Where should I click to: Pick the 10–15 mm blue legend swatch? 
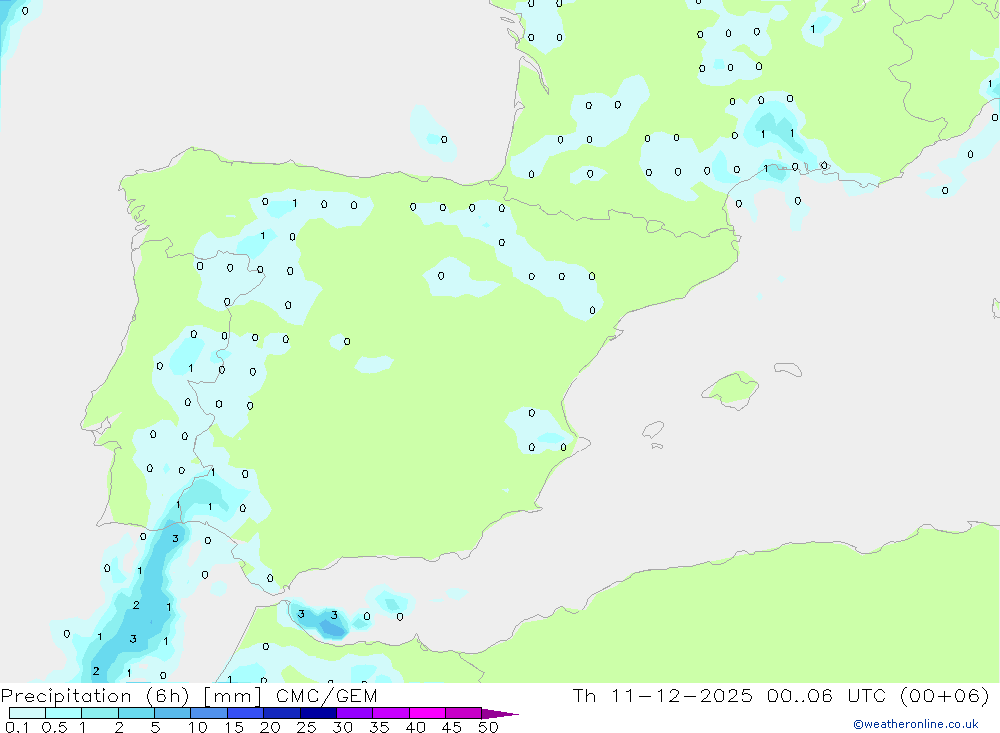point(209,713)
